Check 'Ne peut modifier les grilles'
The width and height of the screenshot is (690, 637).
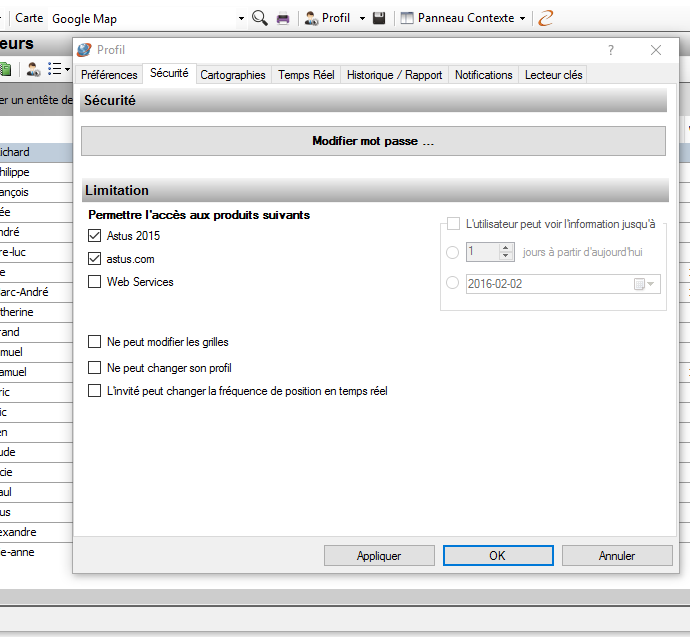tap(95, 342)
